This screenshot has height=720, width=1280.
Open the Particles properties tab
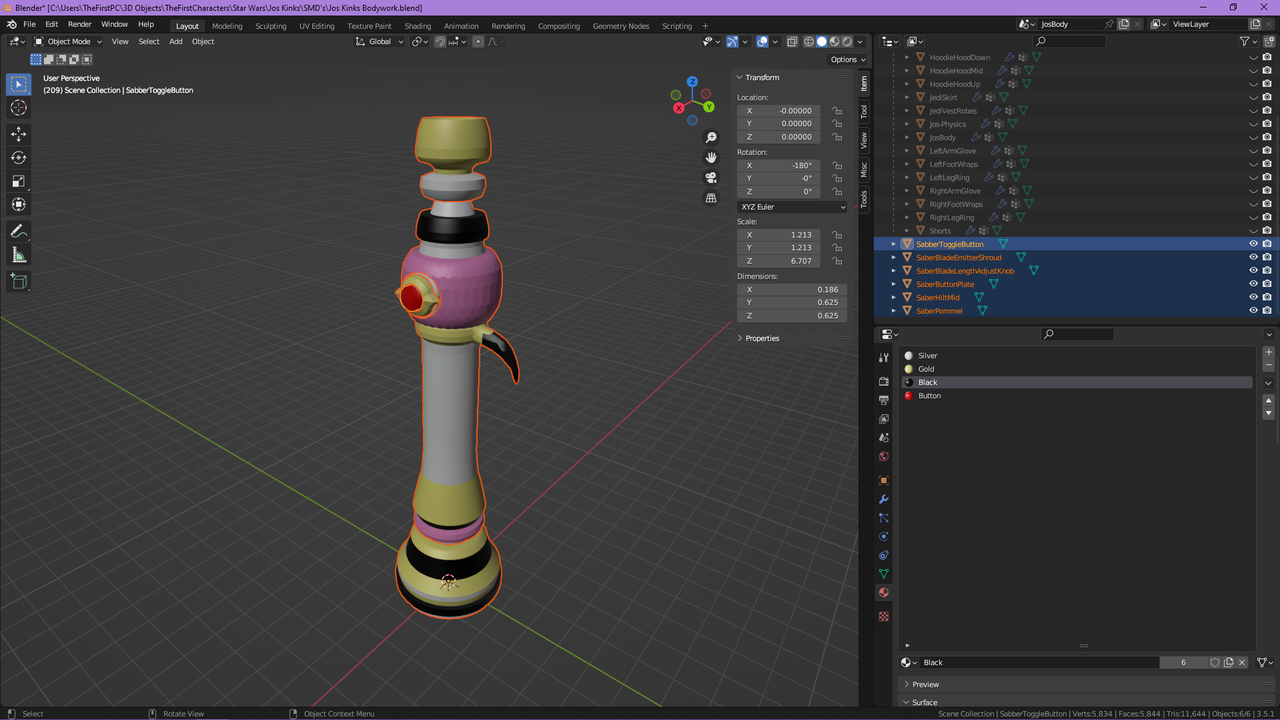[883, 518]
